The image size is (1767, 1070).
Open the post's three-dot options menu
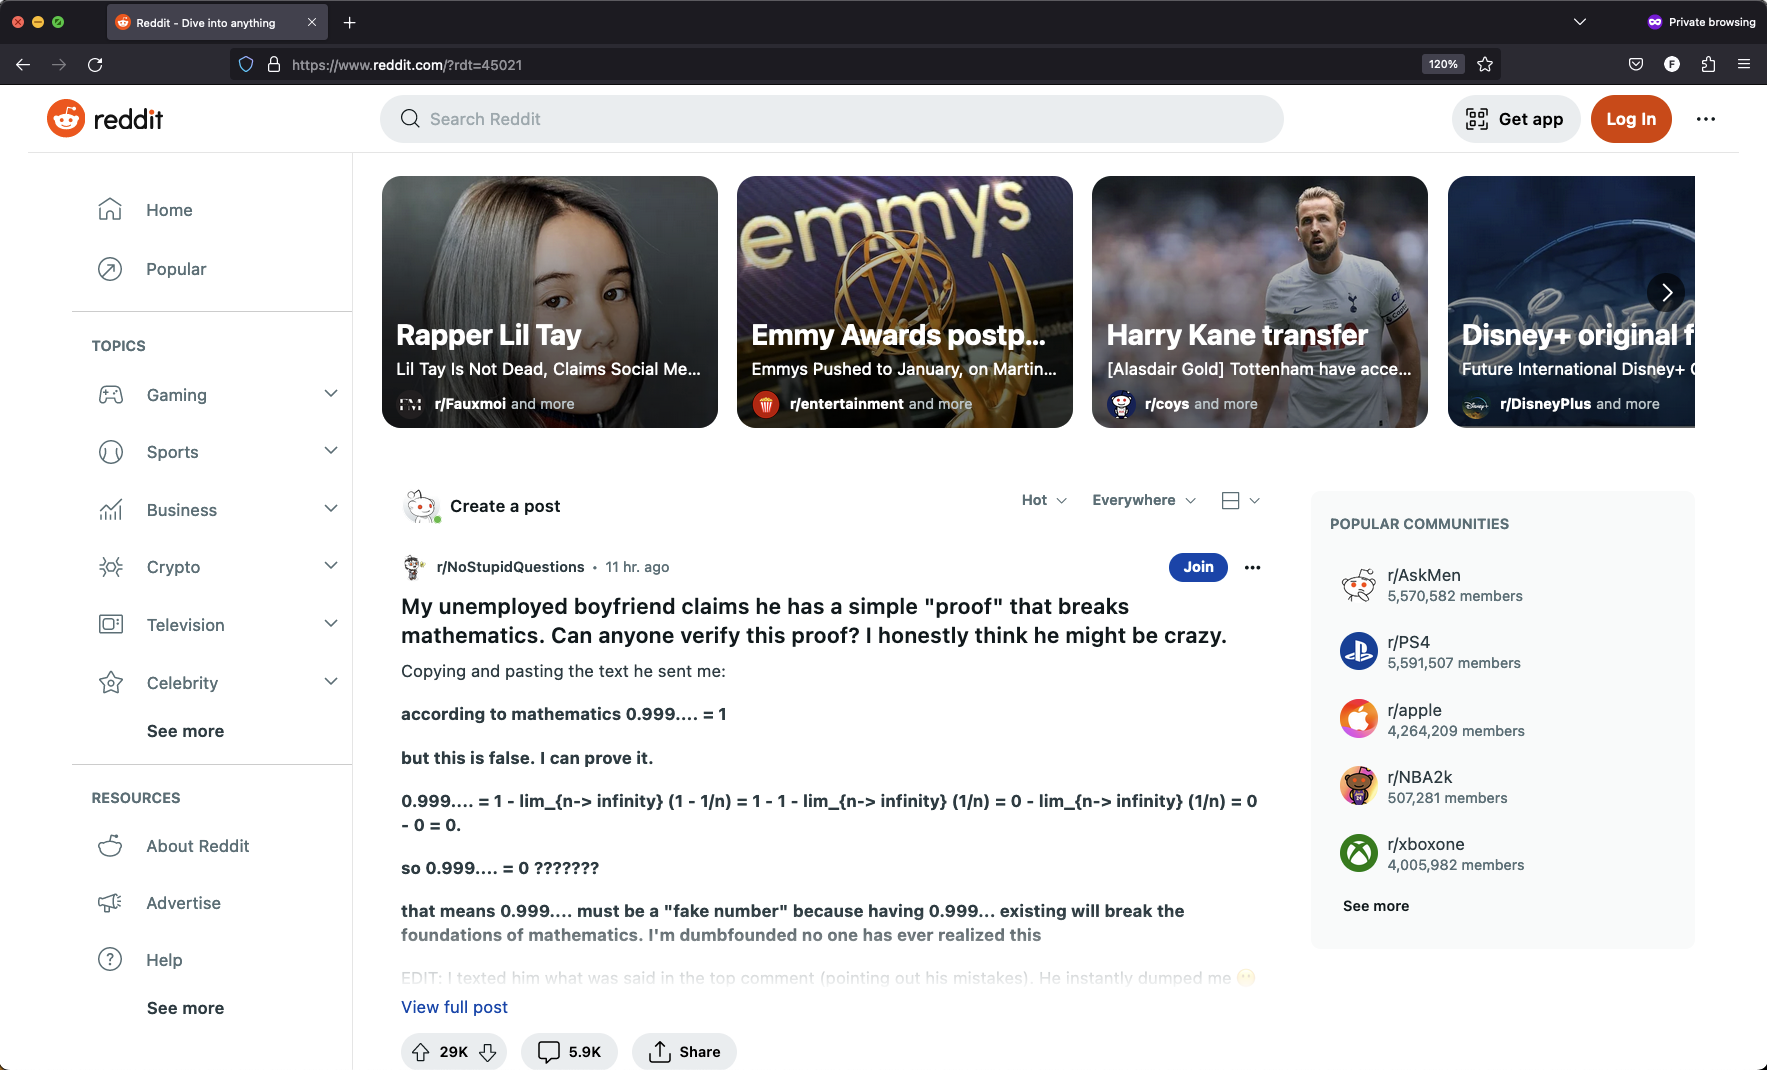[x=1252, y=567]
